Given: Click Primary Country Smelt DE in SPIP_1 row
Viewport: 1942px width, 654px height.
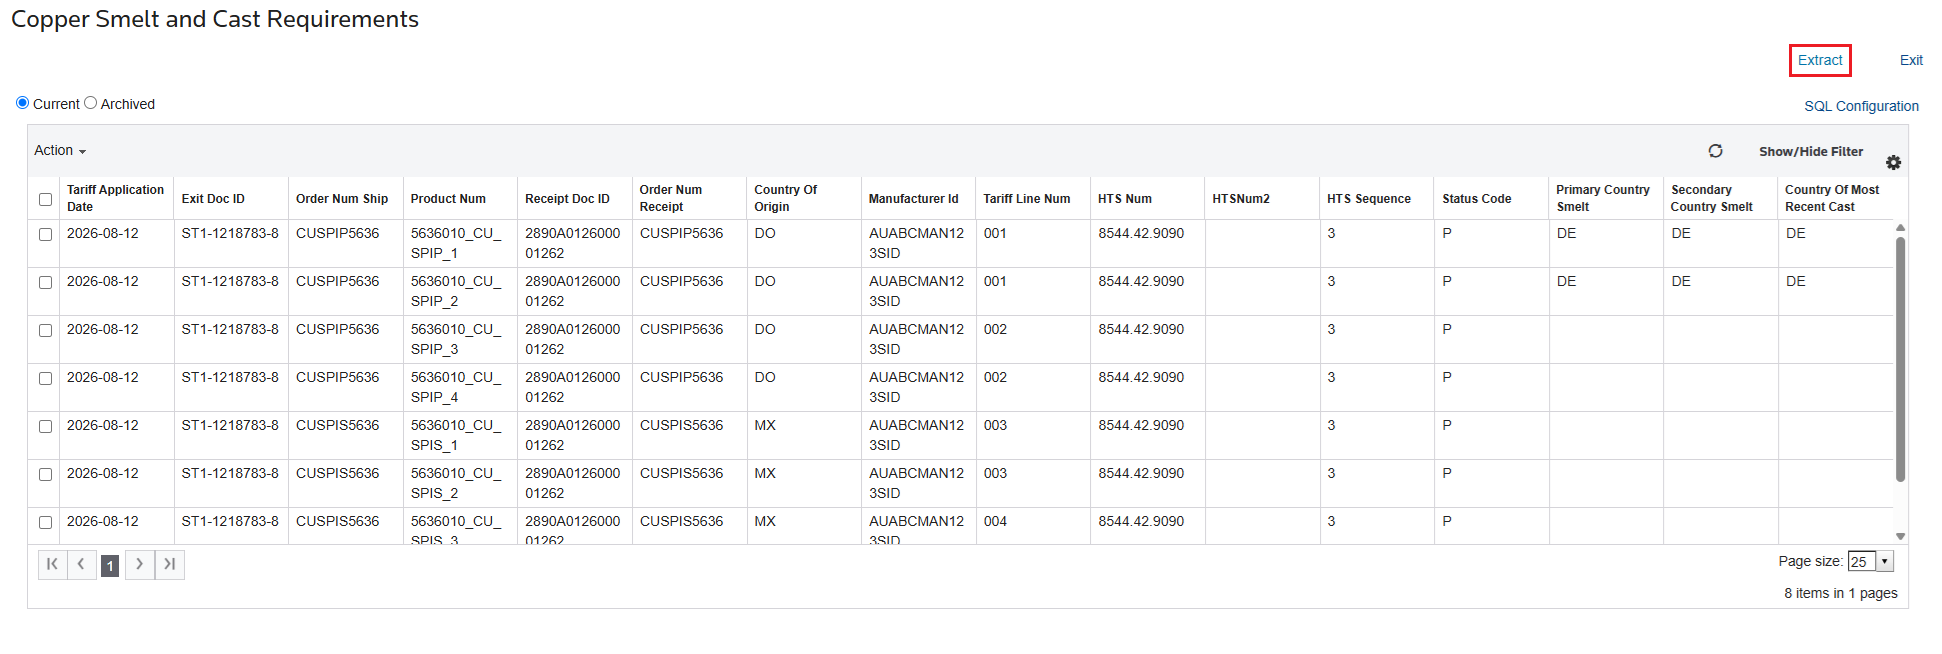Looking at the screenshot, I should [1566, 233].
